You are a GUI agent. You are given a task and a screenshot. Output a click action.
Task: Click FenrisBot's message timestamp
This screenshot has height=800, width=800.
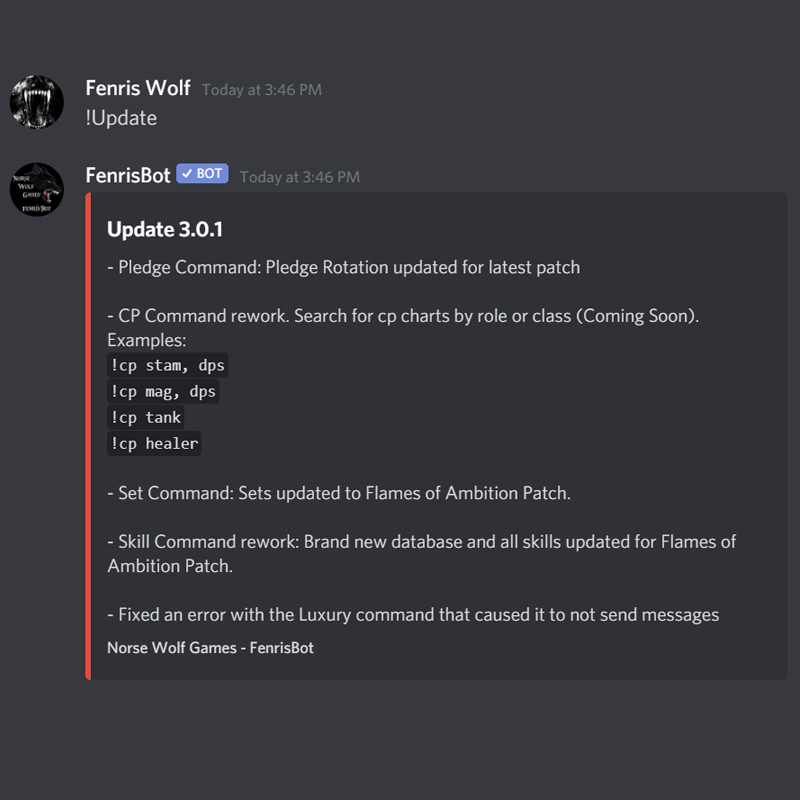[299, 177]
